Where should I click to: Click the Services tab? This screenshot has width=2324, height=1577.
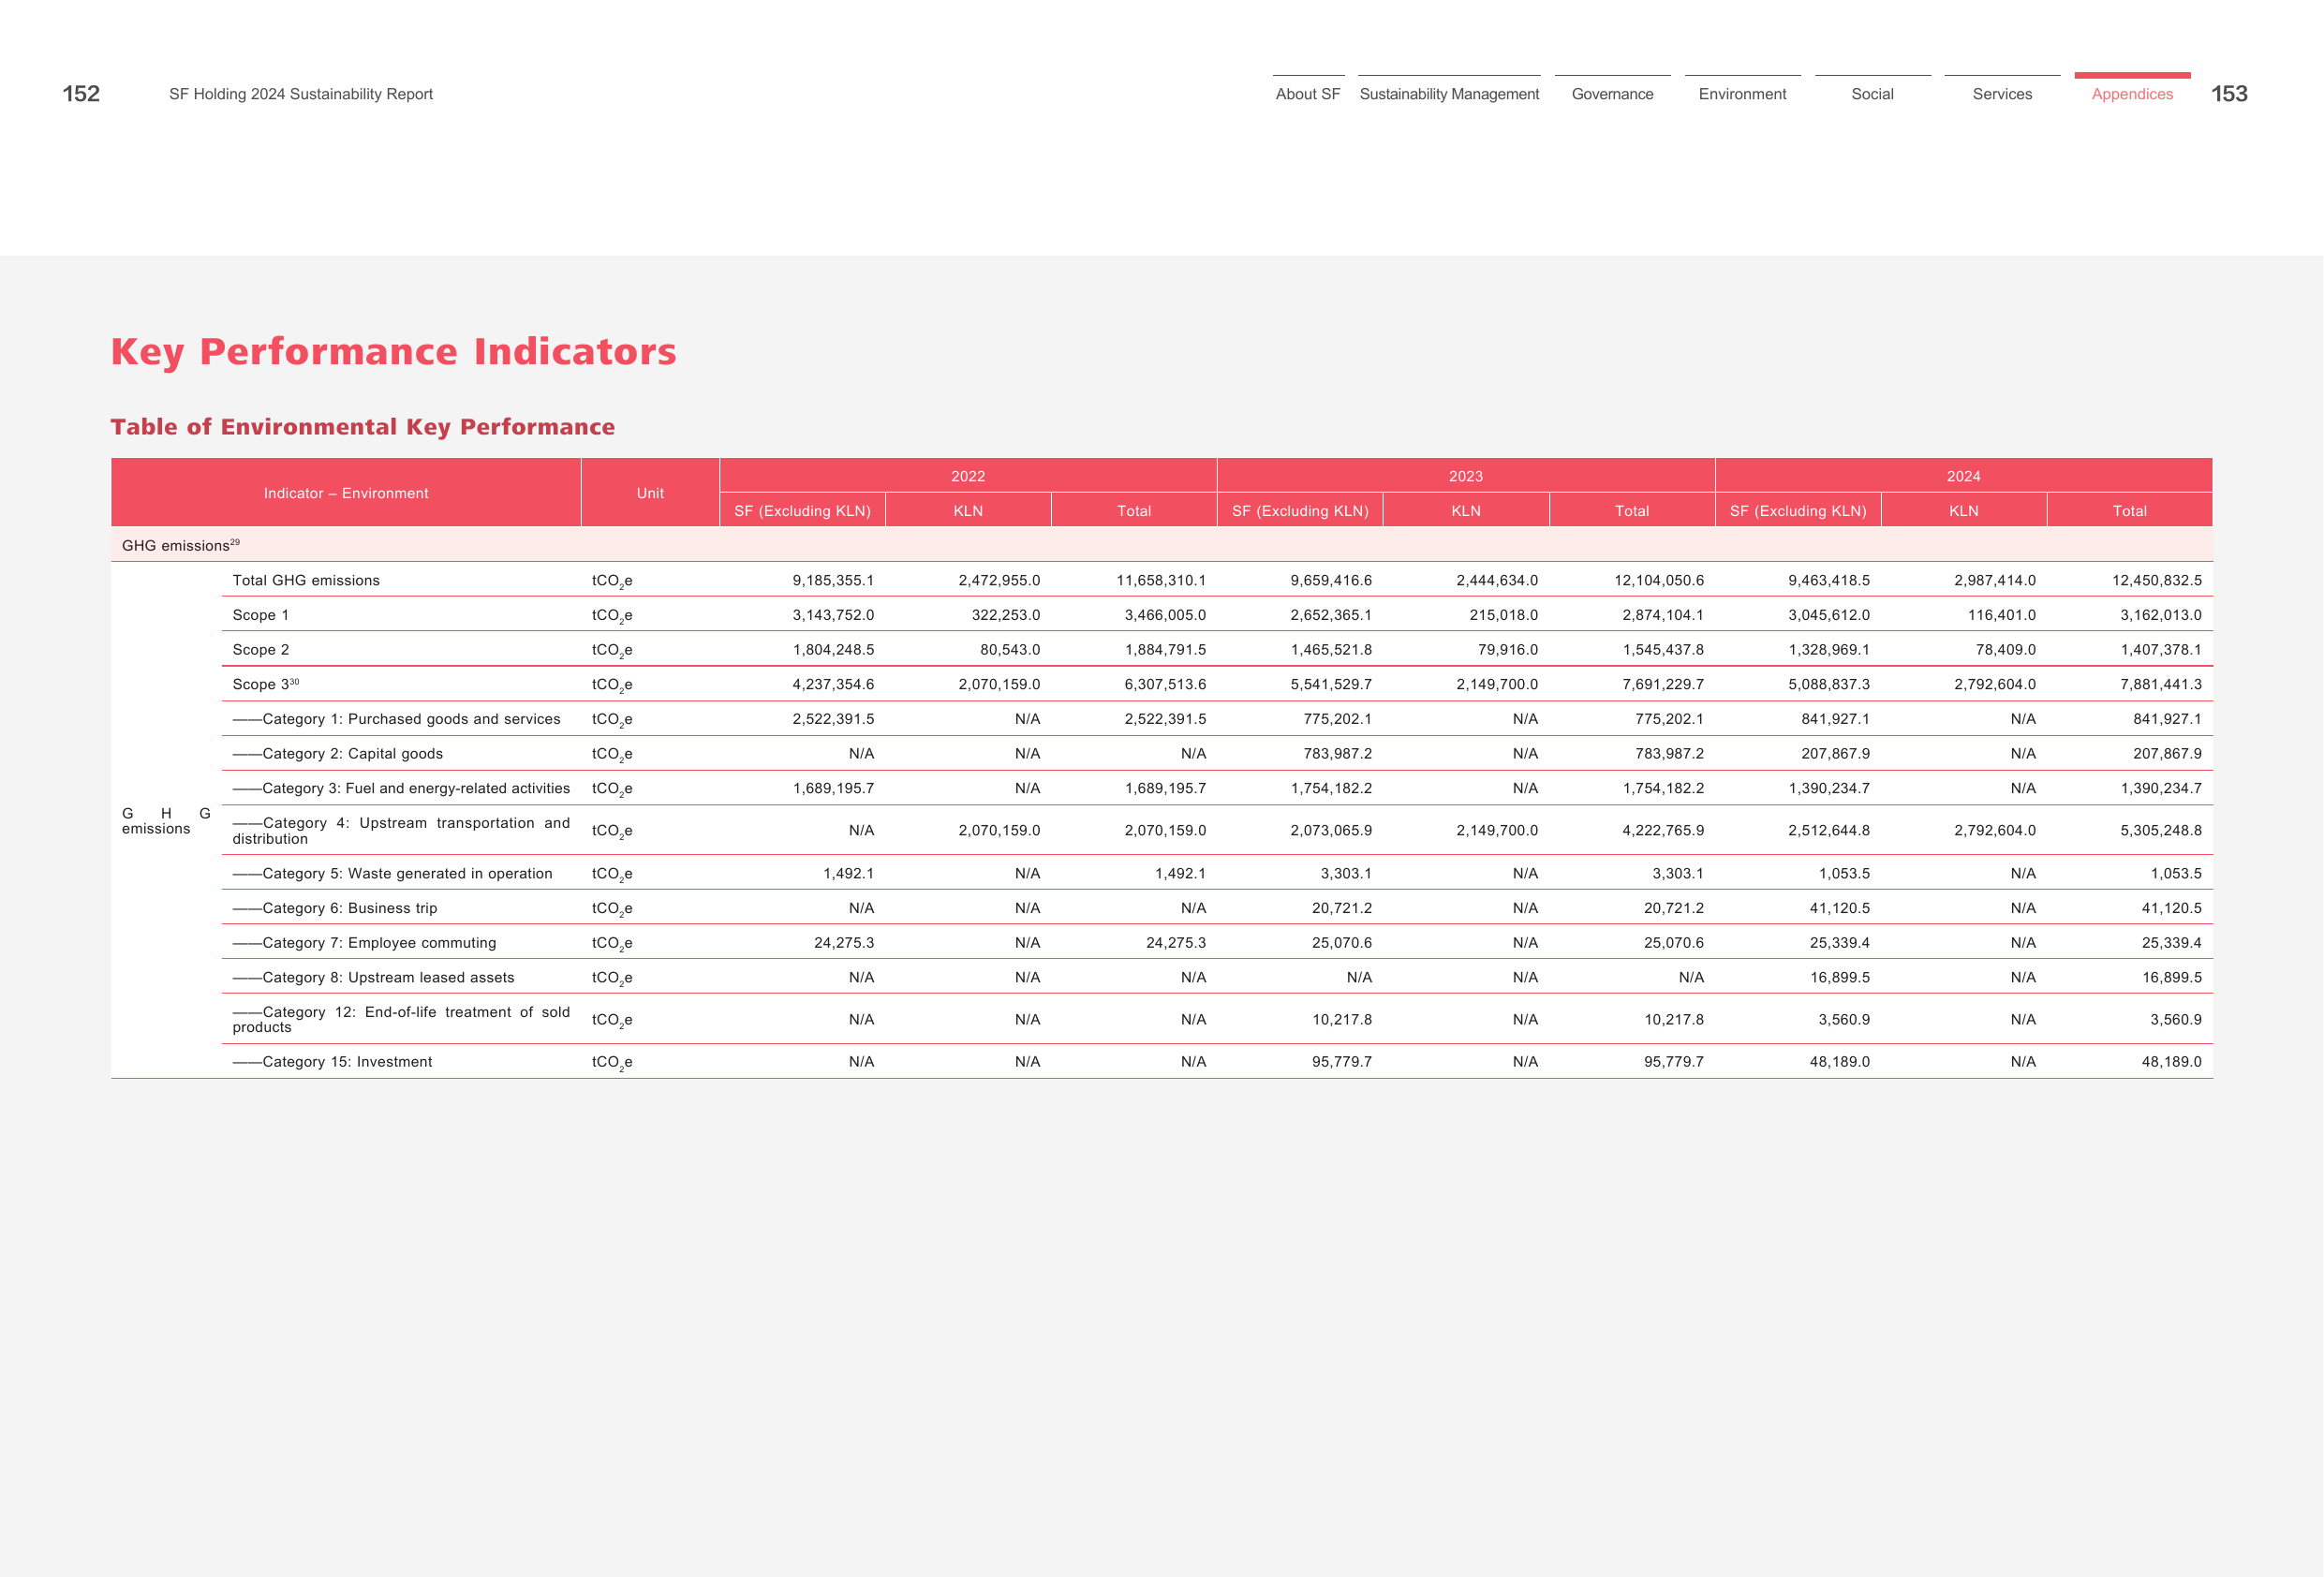point(2002,94)
